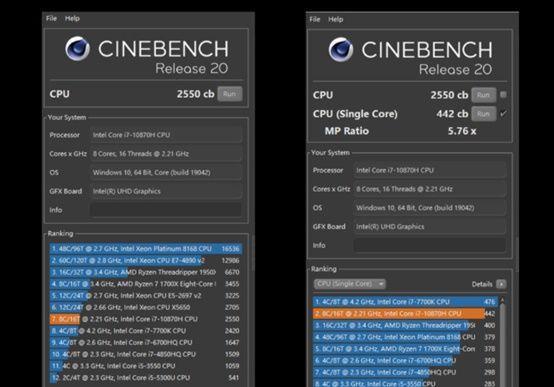The height and width of the screenshot is (387, 554).
Task: Click Cores x GHz field in left window
Action: click(x=166, y=154)
